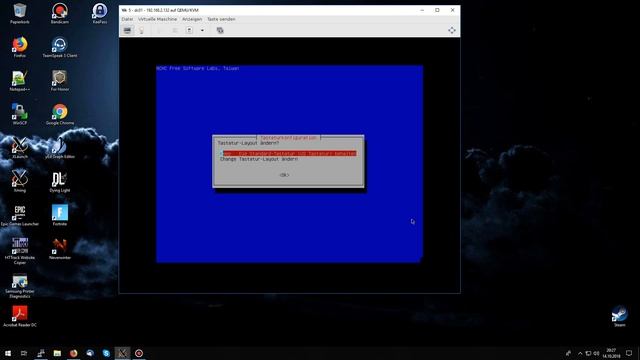Open volume control in system tray
The image size is (640, 360).
(x=596, y=353)
